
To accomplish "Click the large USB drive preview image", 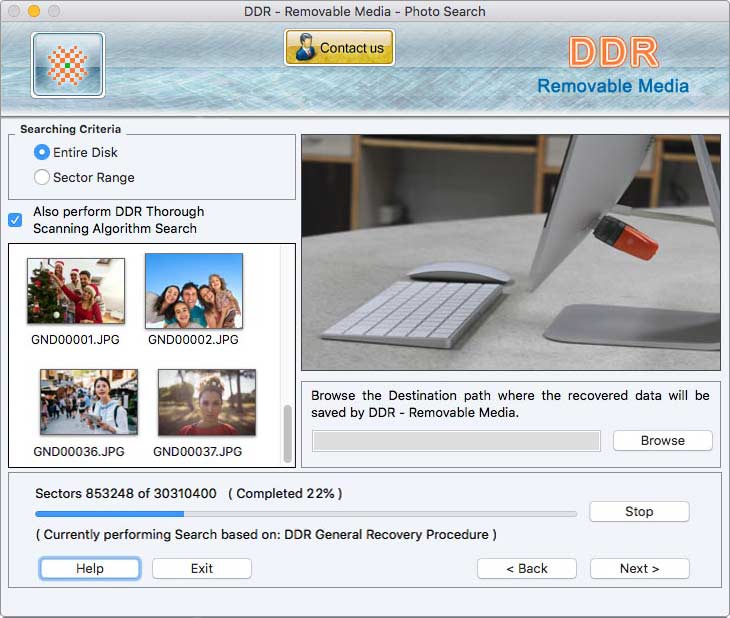I will 511,252.
